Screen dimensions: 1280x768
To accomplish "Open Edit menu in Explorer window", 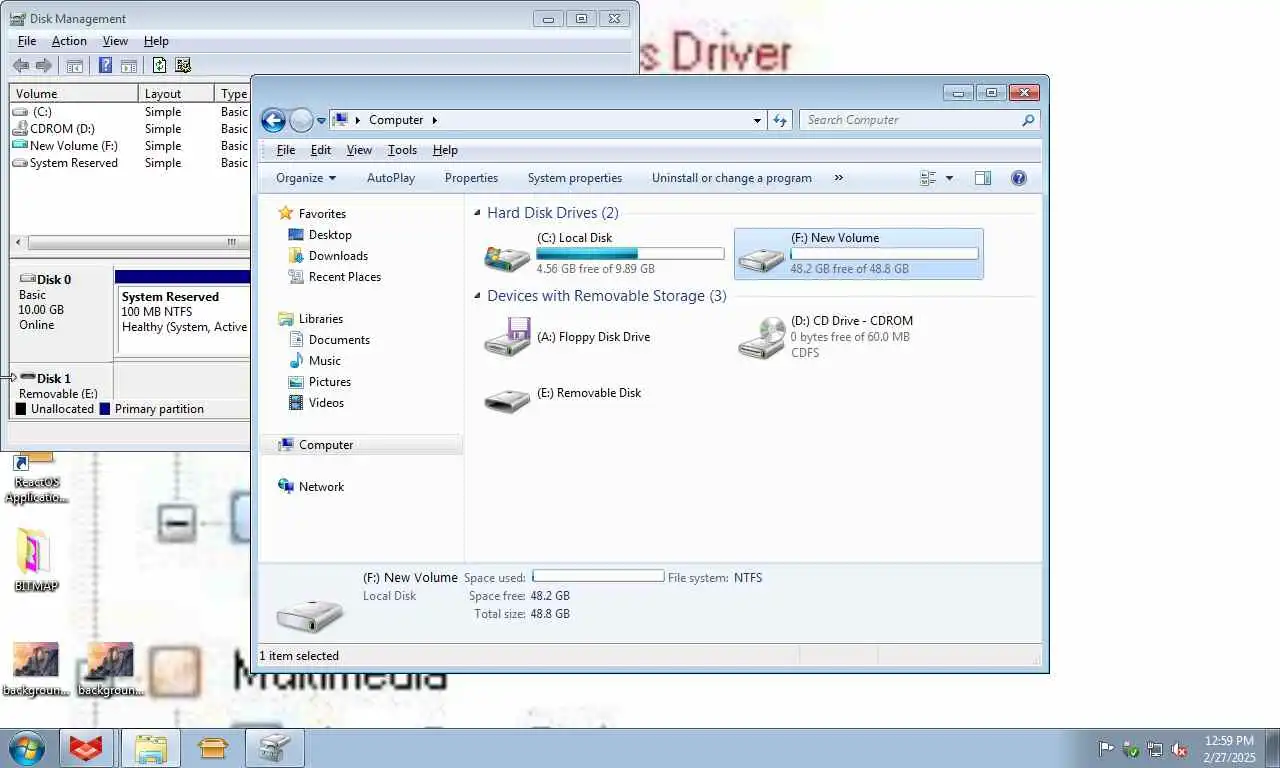I will pos(321,150).
